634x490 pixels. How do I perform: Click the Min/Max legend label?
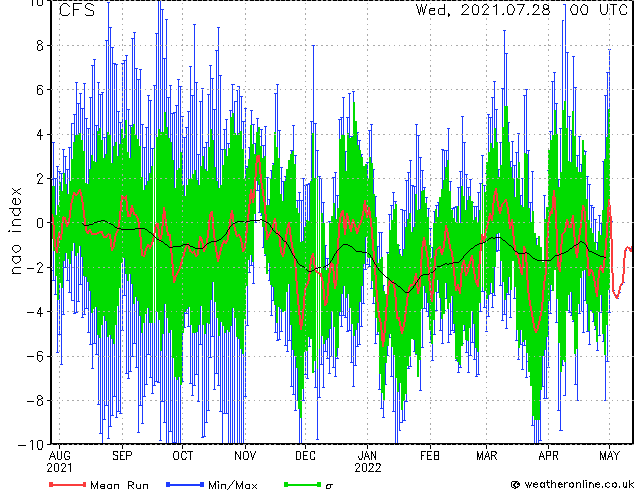[x=232, y=485]
